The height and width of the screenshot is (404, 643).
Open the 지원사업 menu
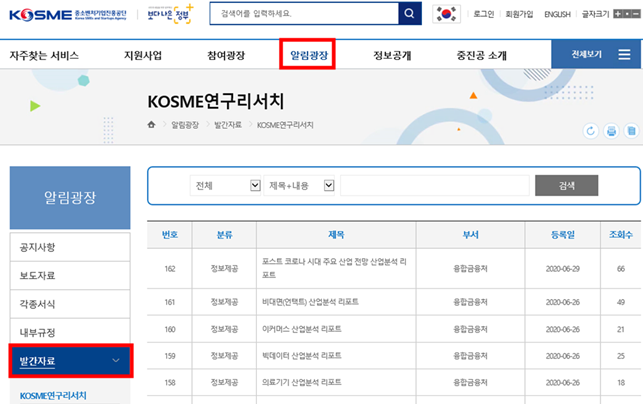pos(142,55)
